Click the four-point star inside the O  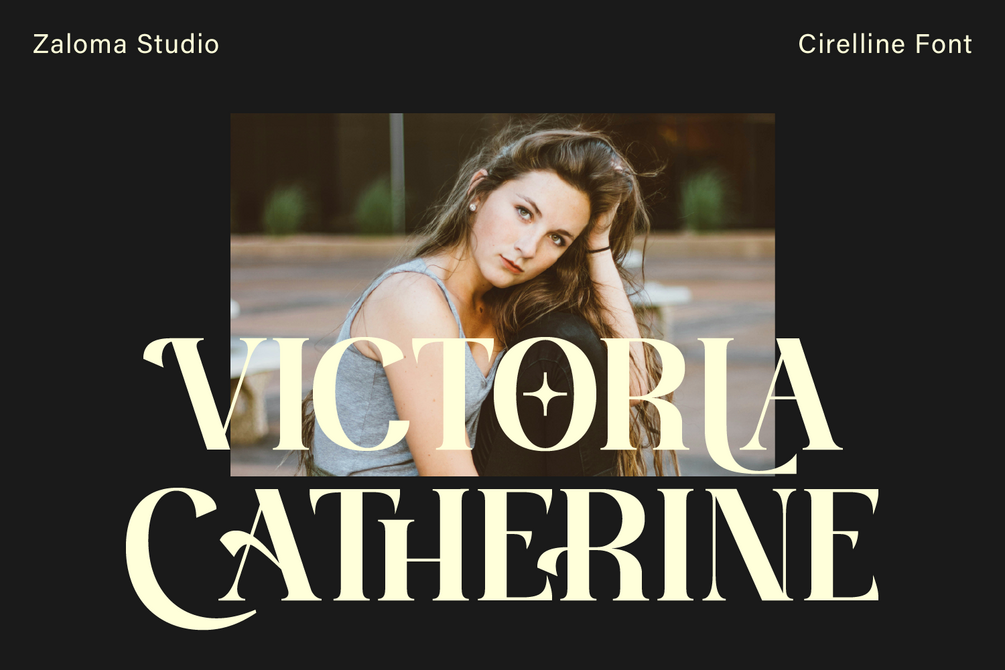pyautogui.click(x=545, y=393)
